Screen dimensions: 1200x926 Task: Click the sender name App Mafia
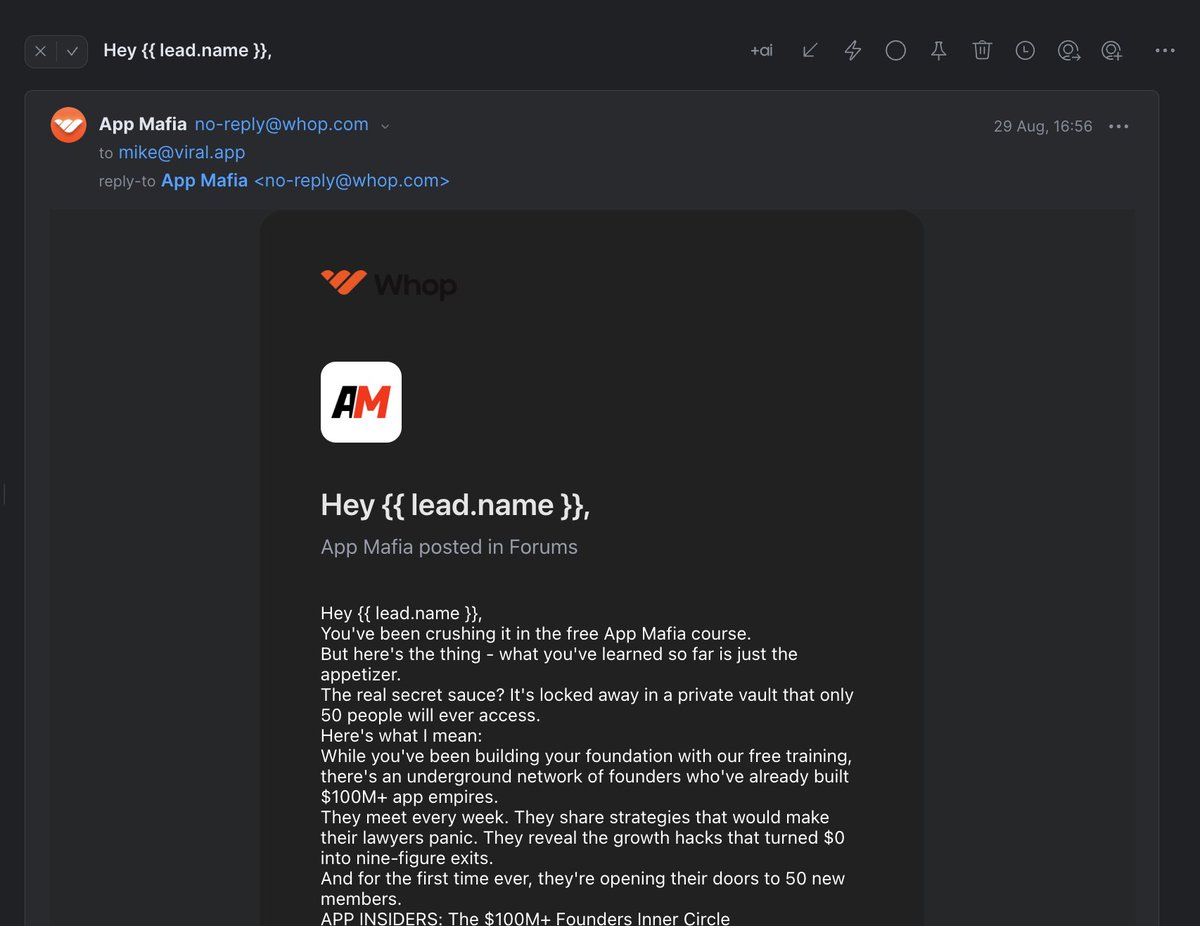pos(143,125)
